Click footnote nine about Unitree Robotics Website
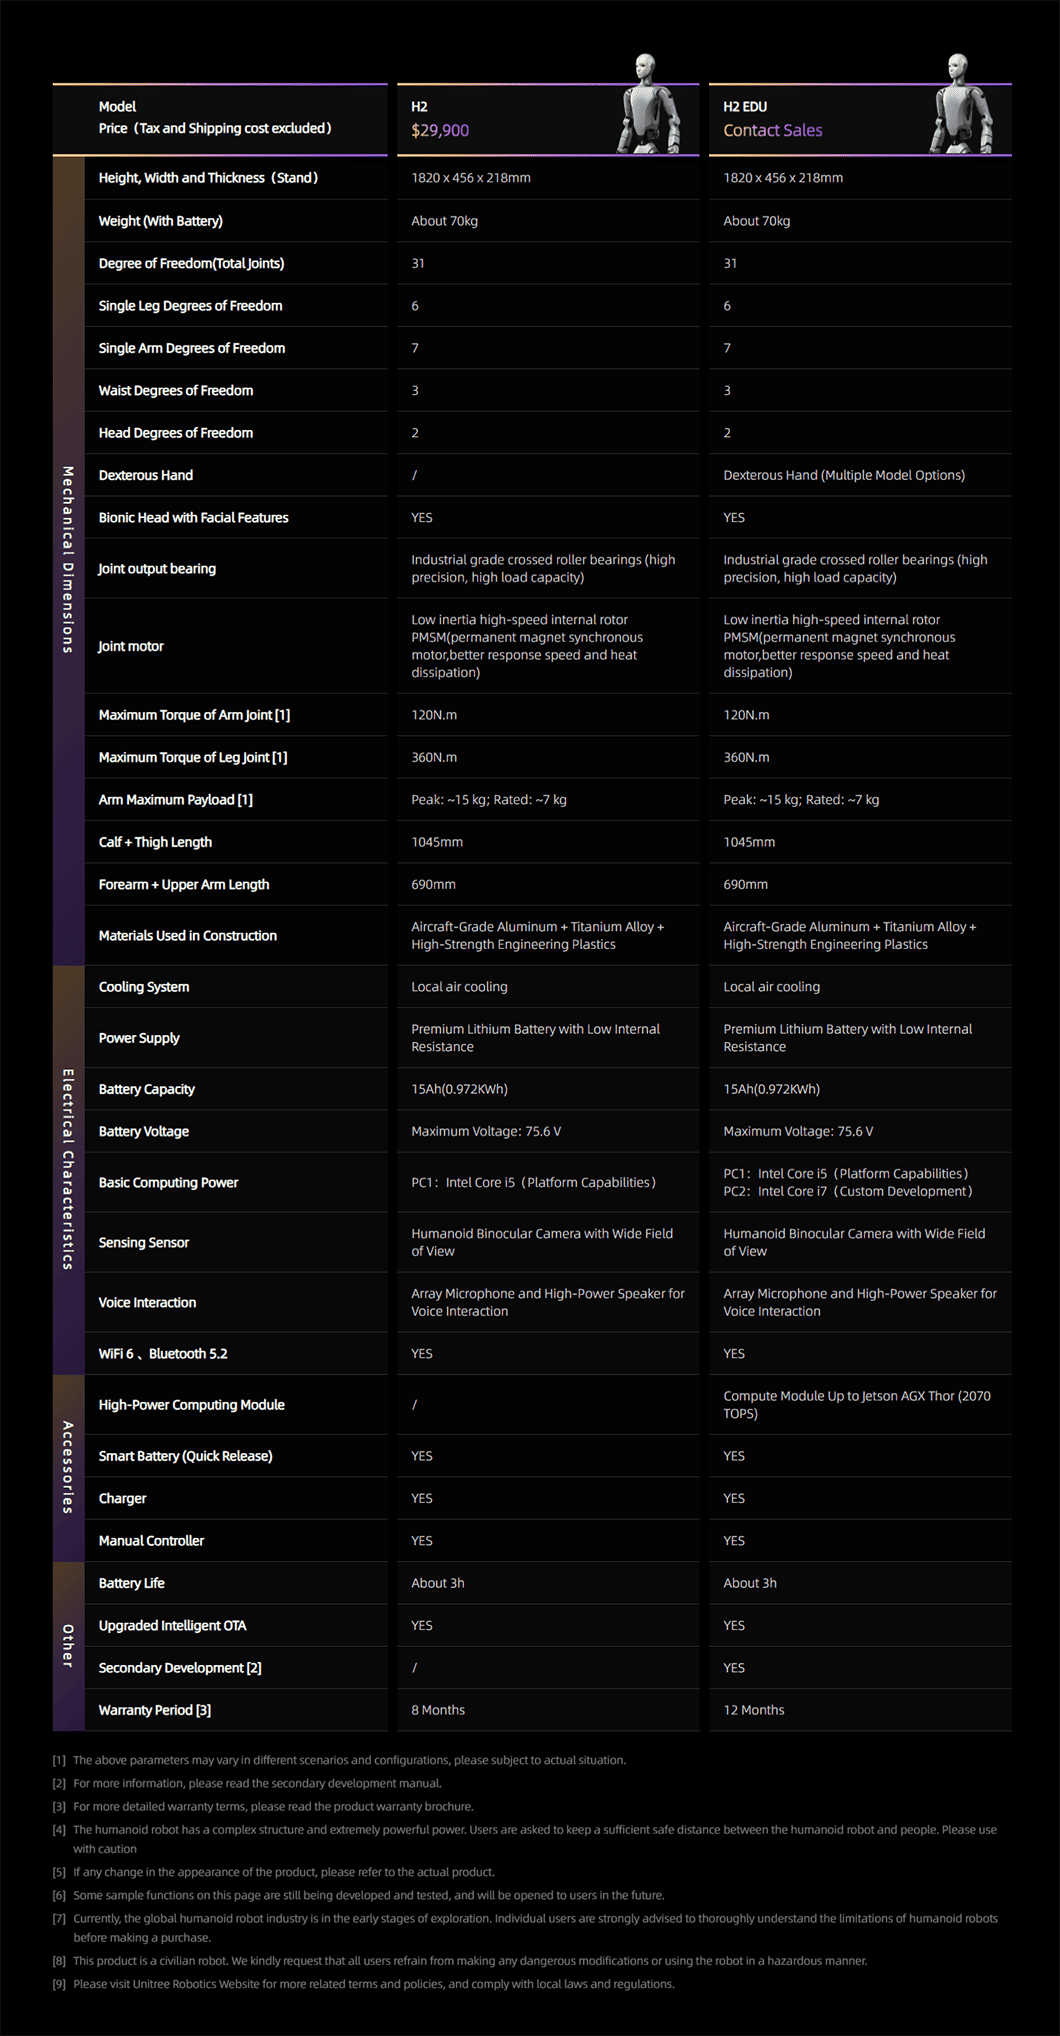Viewport: 1060px width, 2036px height. (364, 1984)
